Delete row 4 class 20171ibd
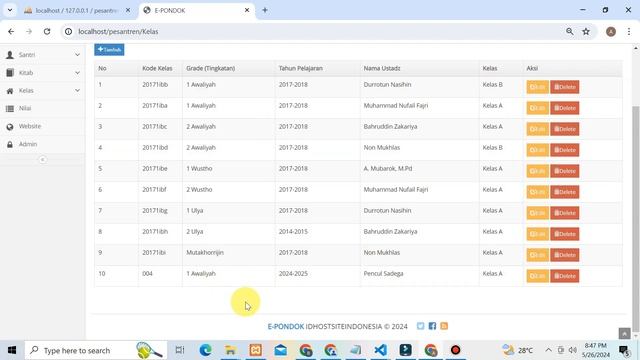This screenshot has width=640, height=360. click(x=564, y=150)
